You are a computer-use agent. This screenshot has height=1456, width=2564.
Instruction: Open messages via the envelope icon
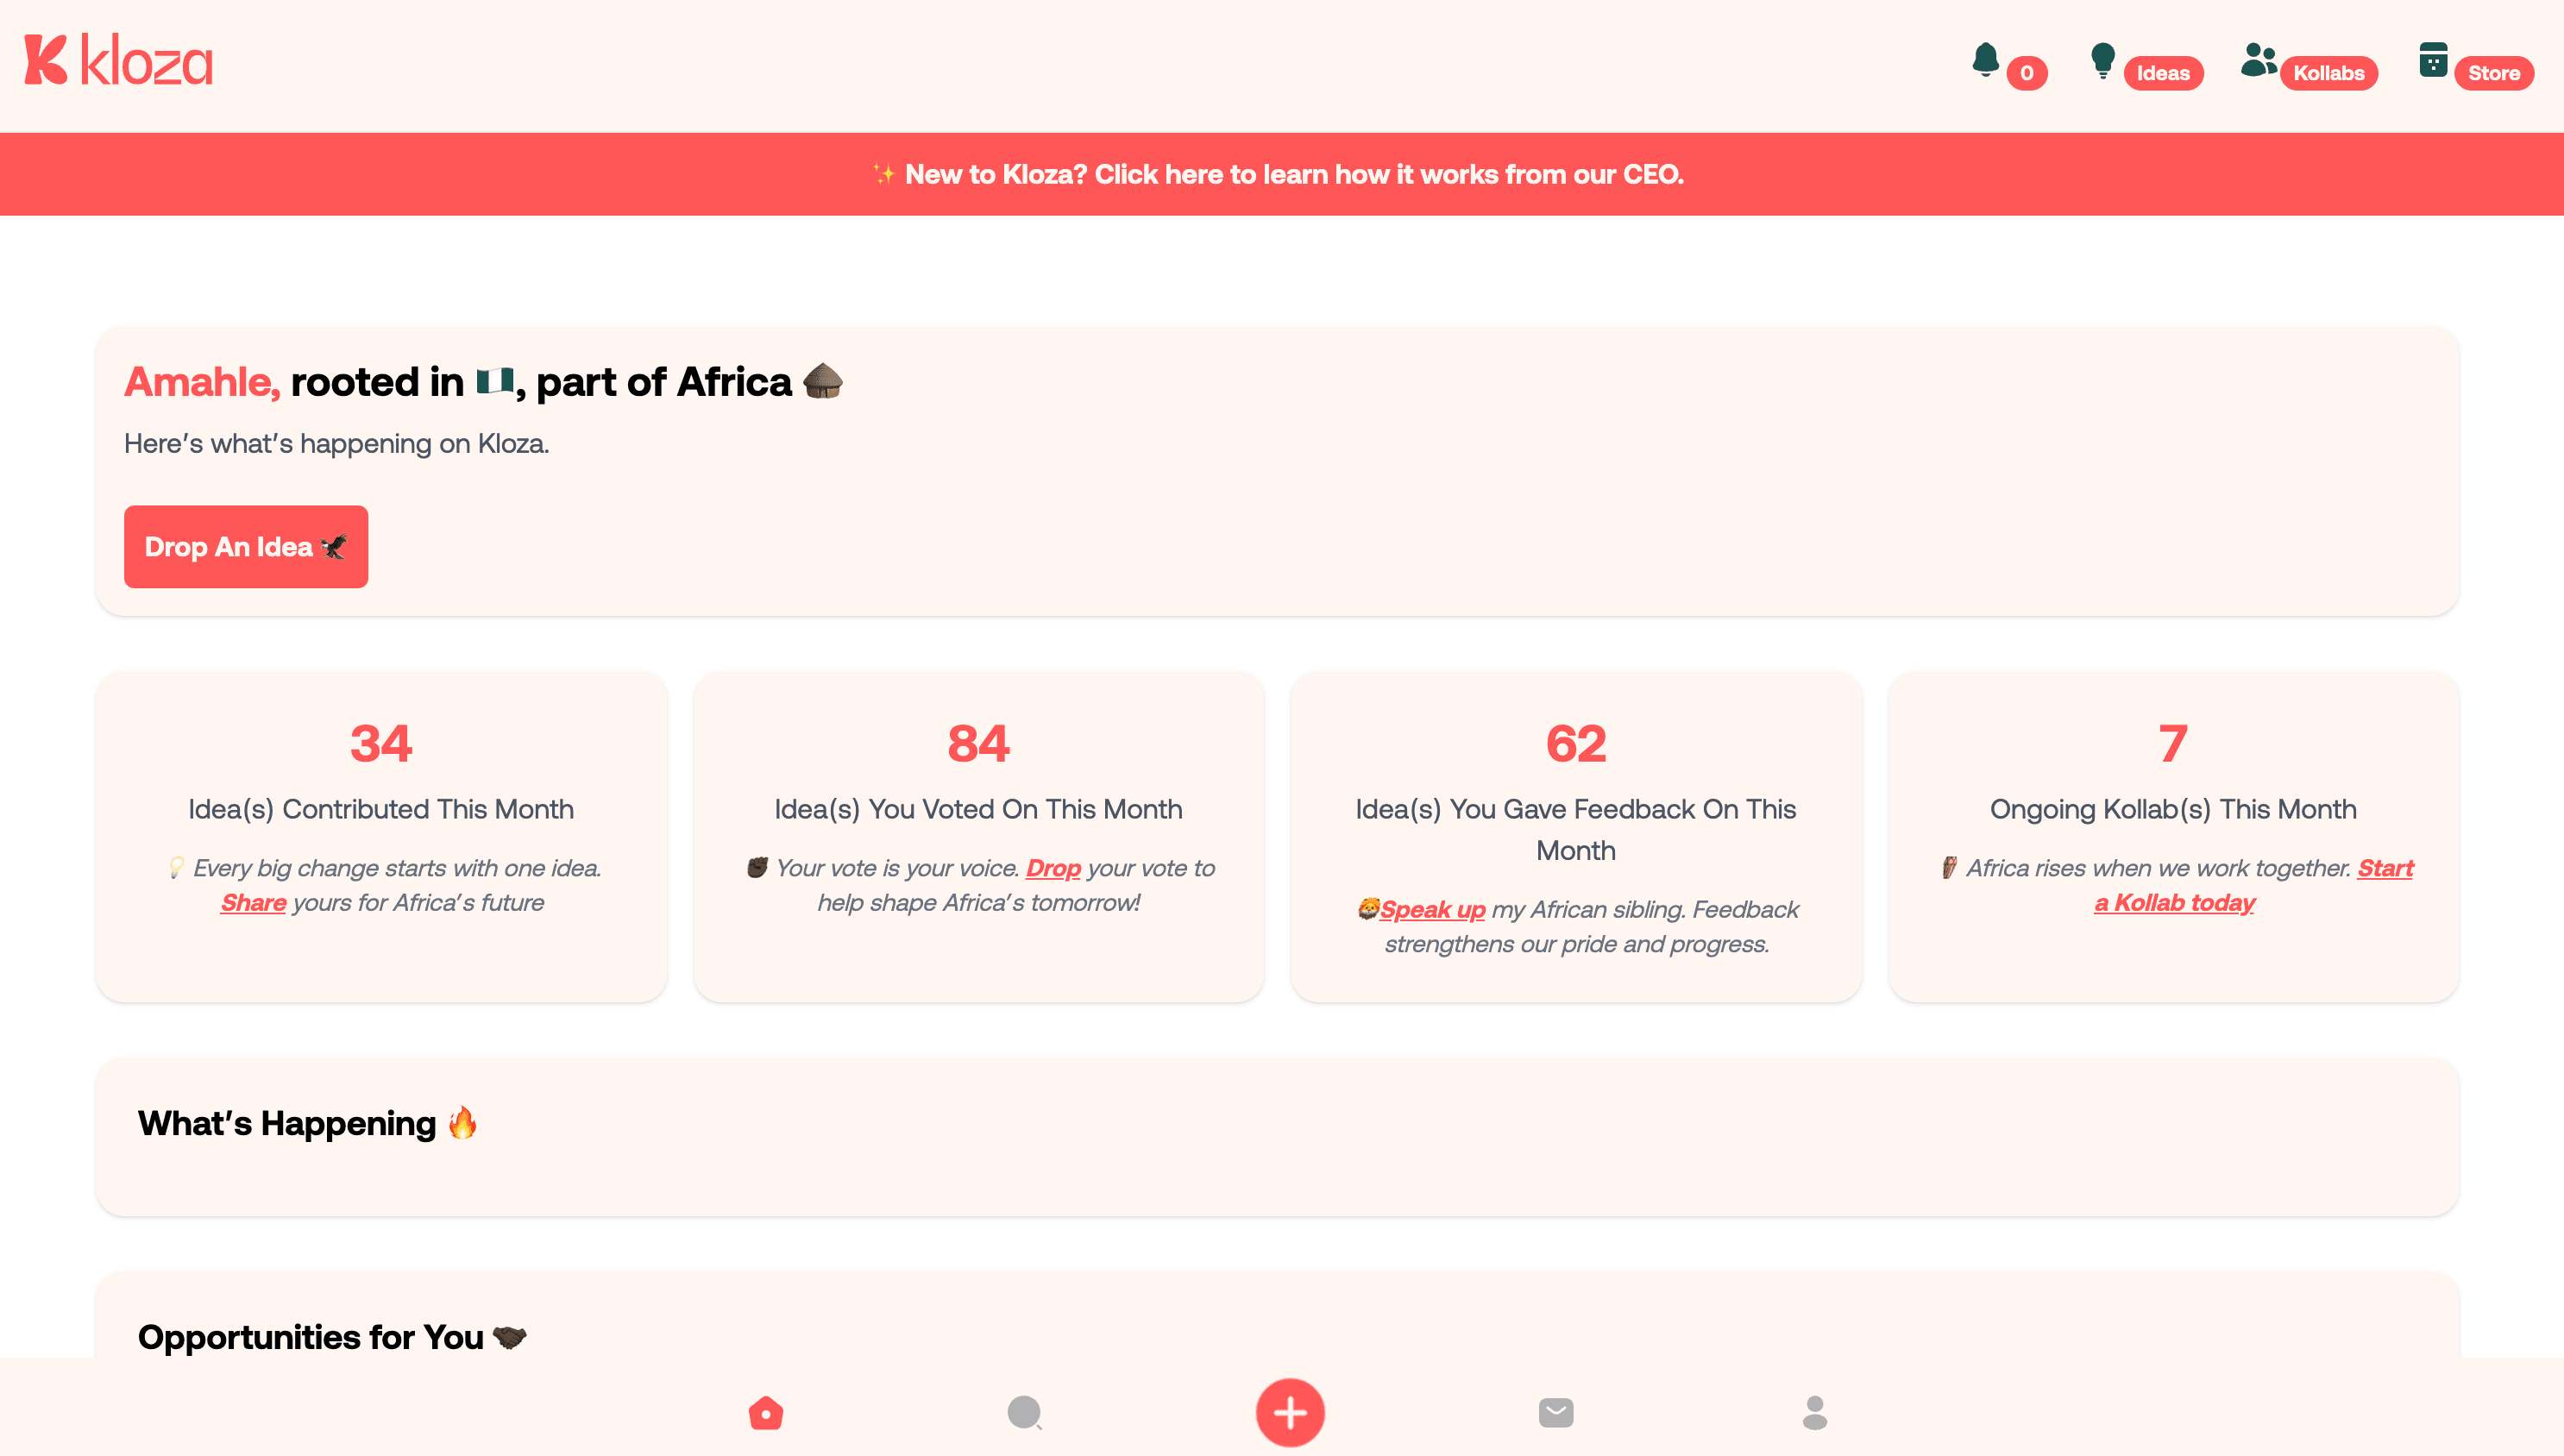click(x=1556, y=1412)
